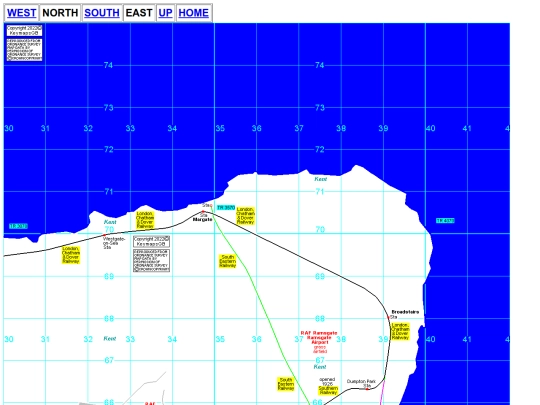This screenshot has height=405, width=540.
Task: Click the yellow Southern Railway label
Action: (328, 390)
